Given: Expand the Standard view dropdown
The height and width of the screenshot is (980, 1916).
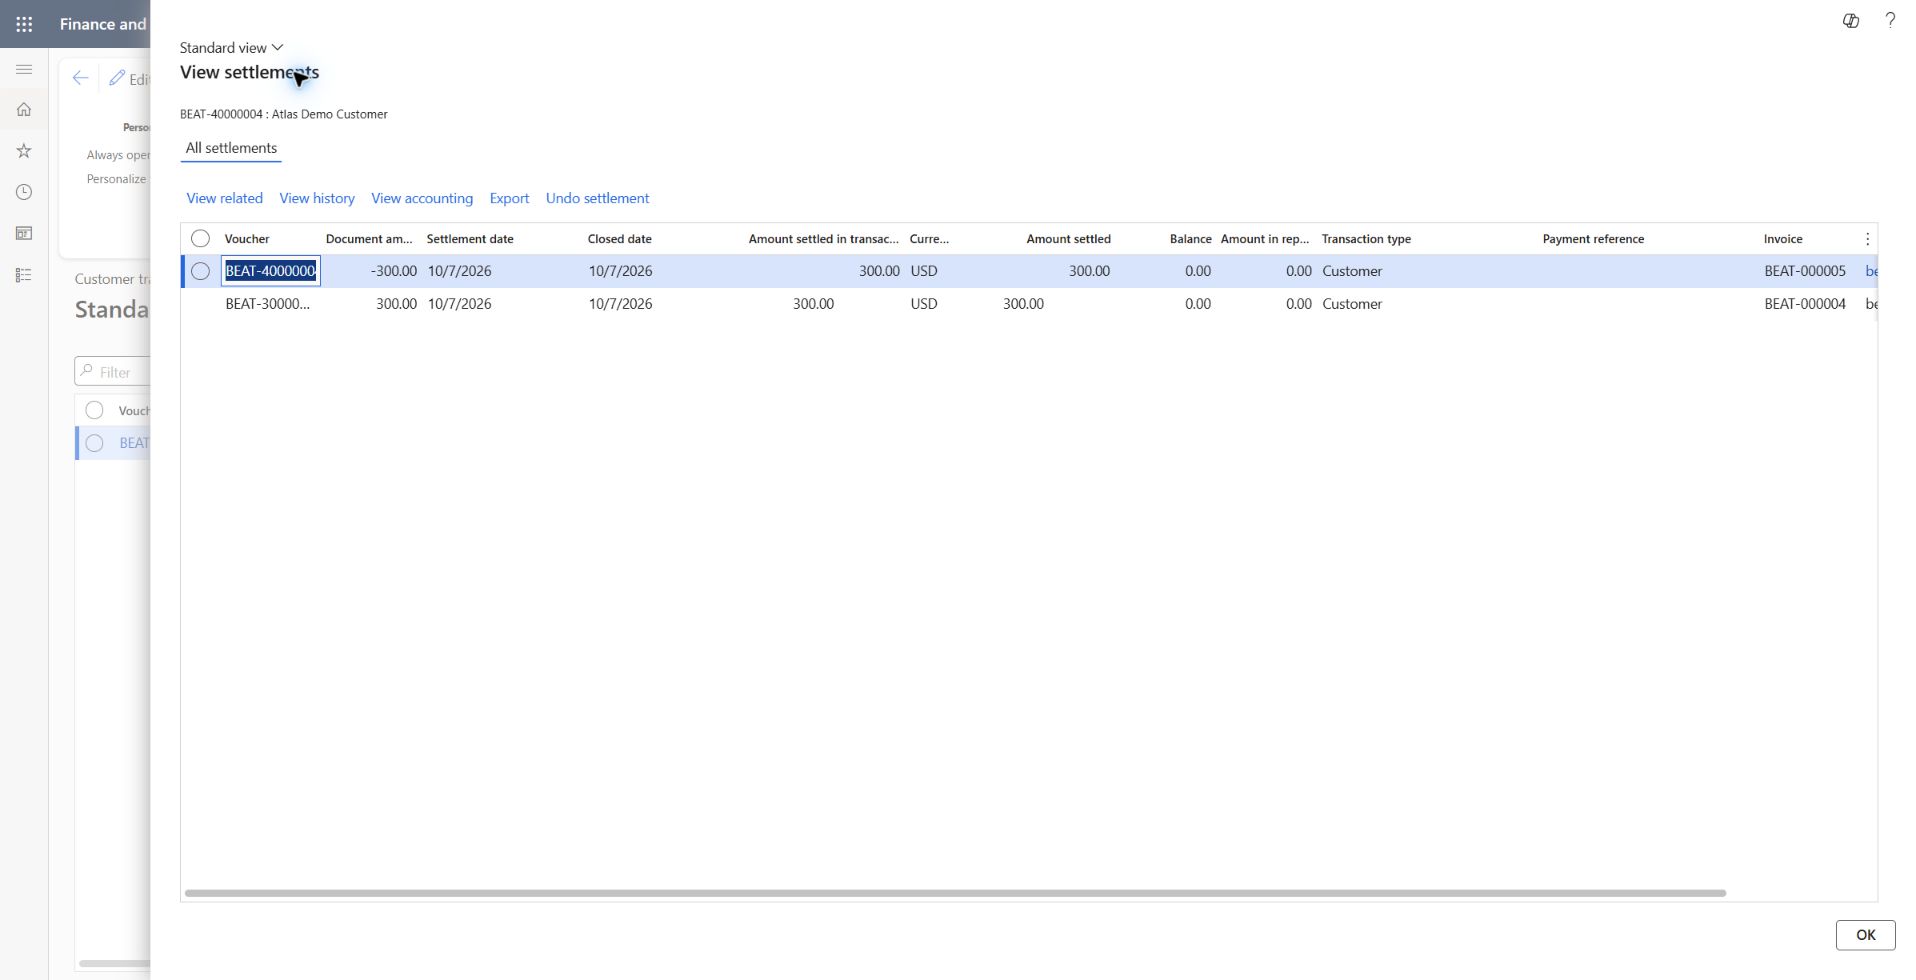Looking at the screenshot, I should [232, 48].
